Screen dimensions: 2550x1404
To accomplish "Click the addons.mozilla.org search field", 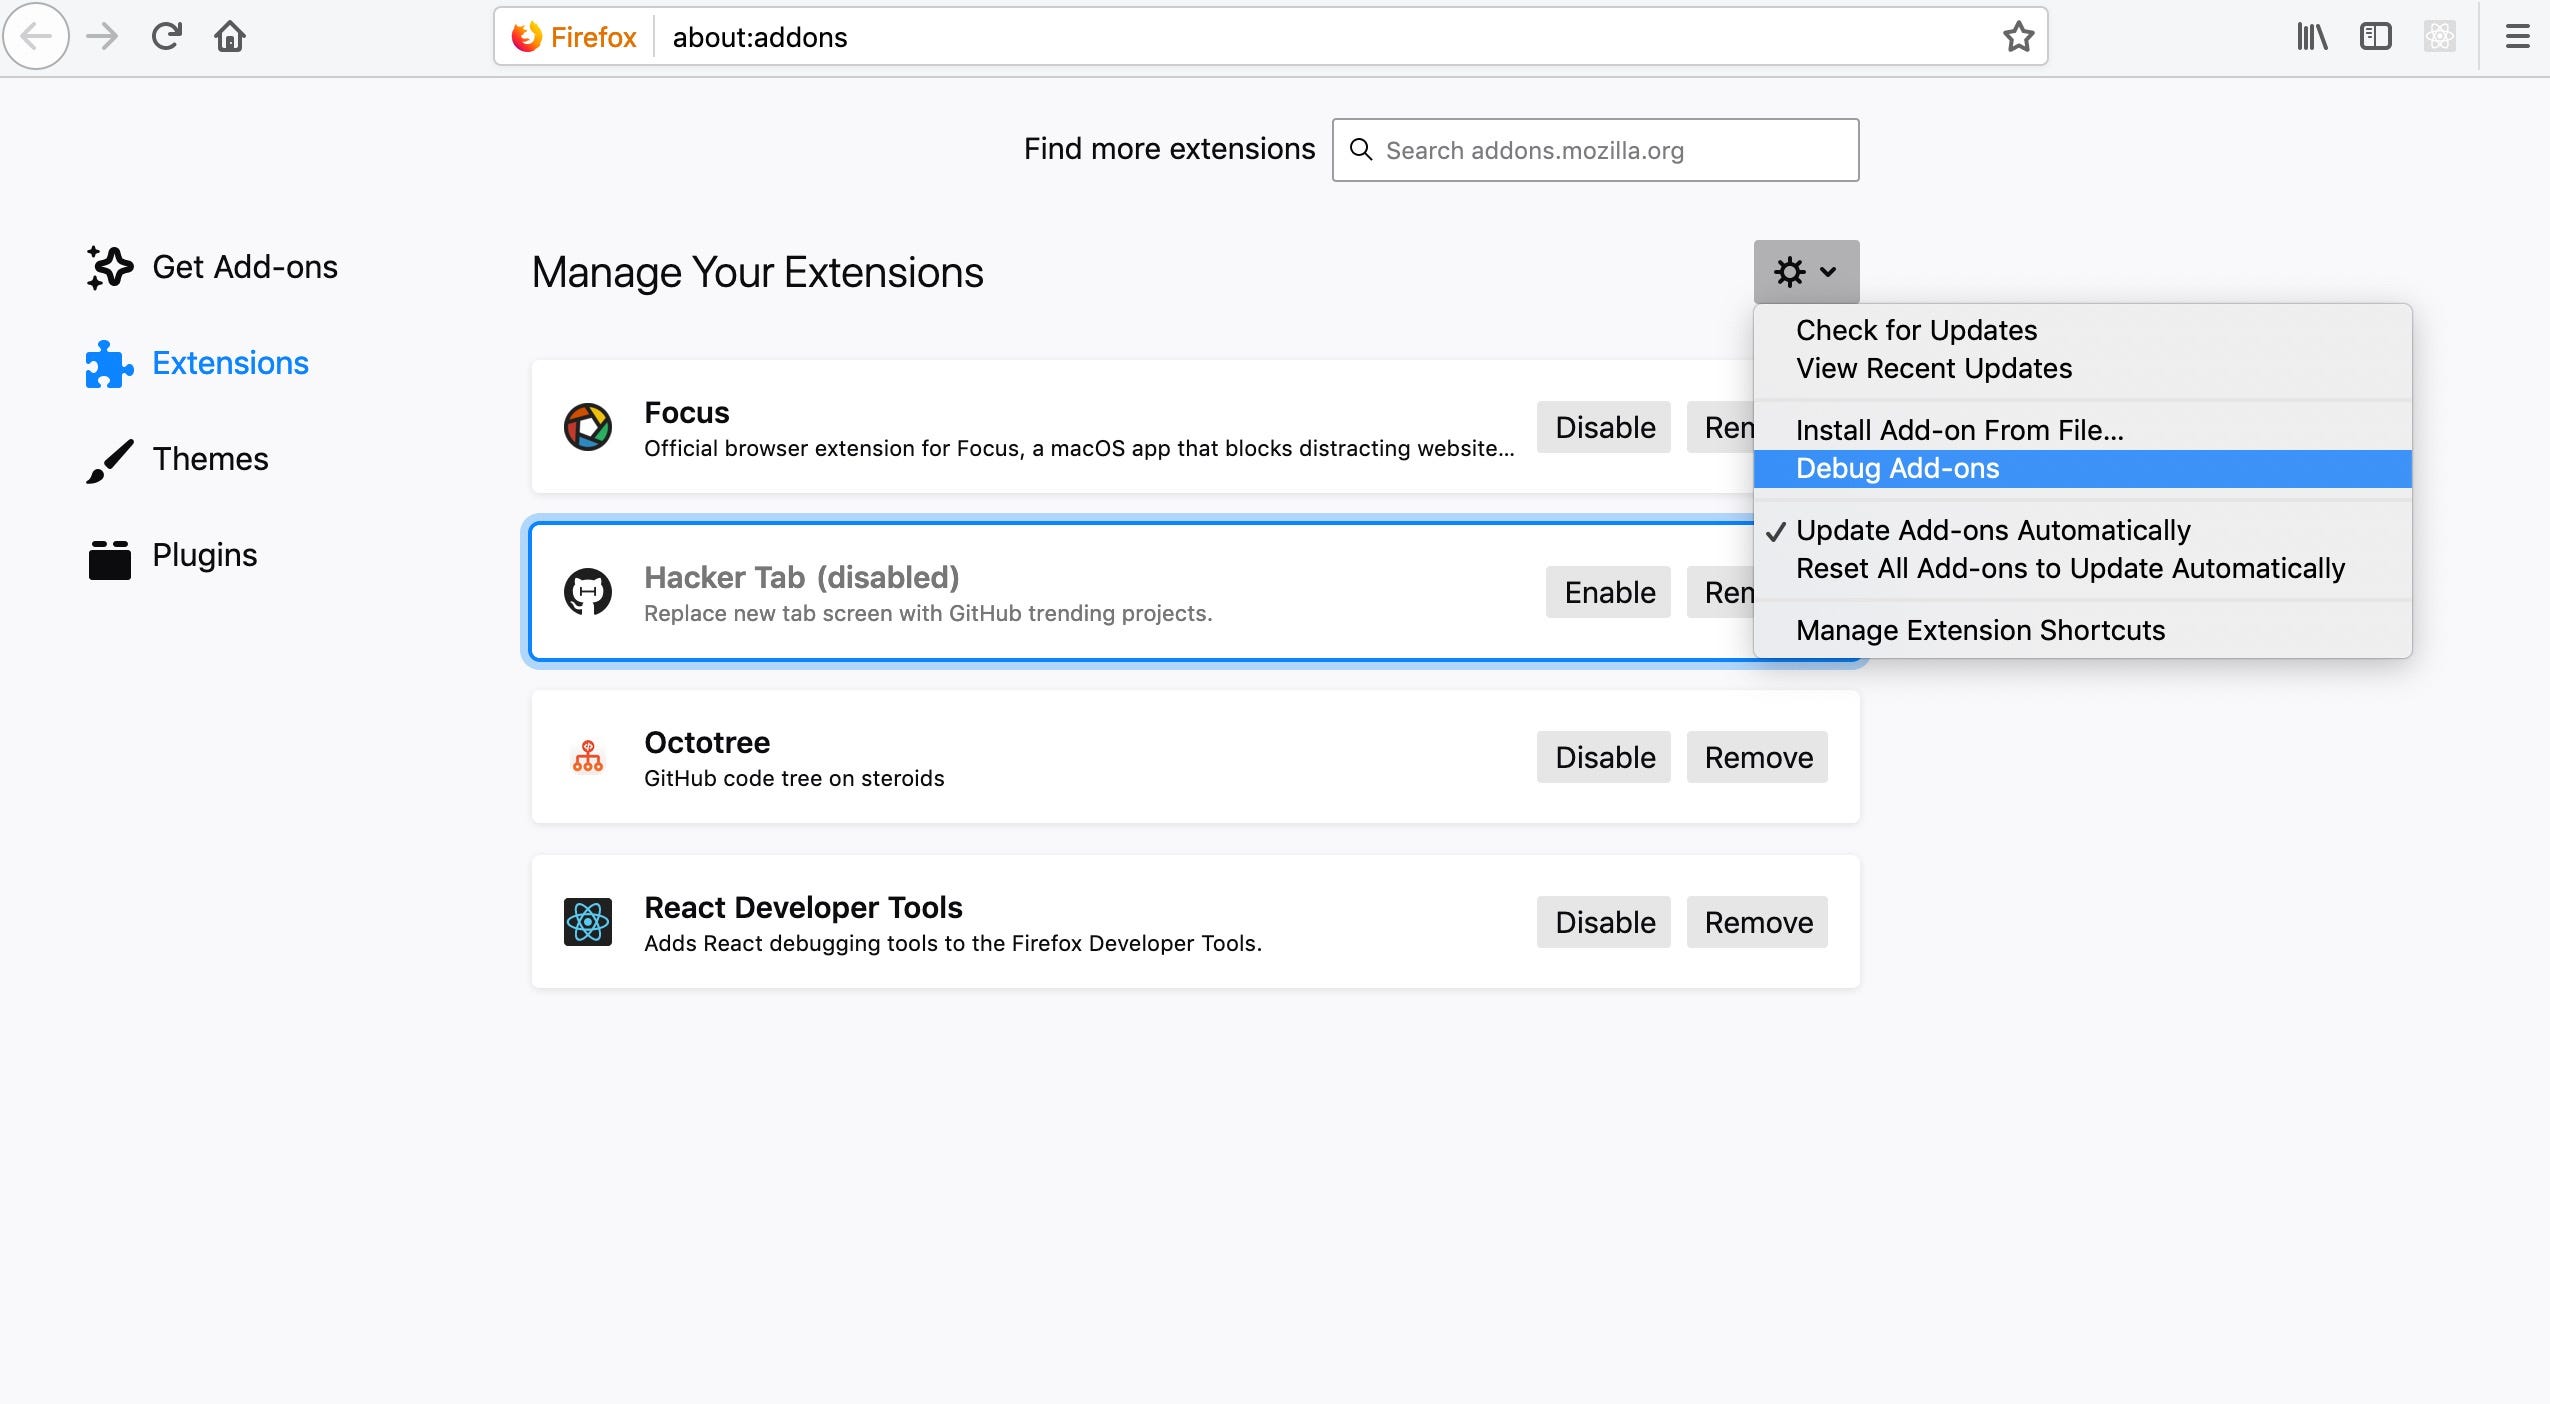I will (x=1595, y=150).
